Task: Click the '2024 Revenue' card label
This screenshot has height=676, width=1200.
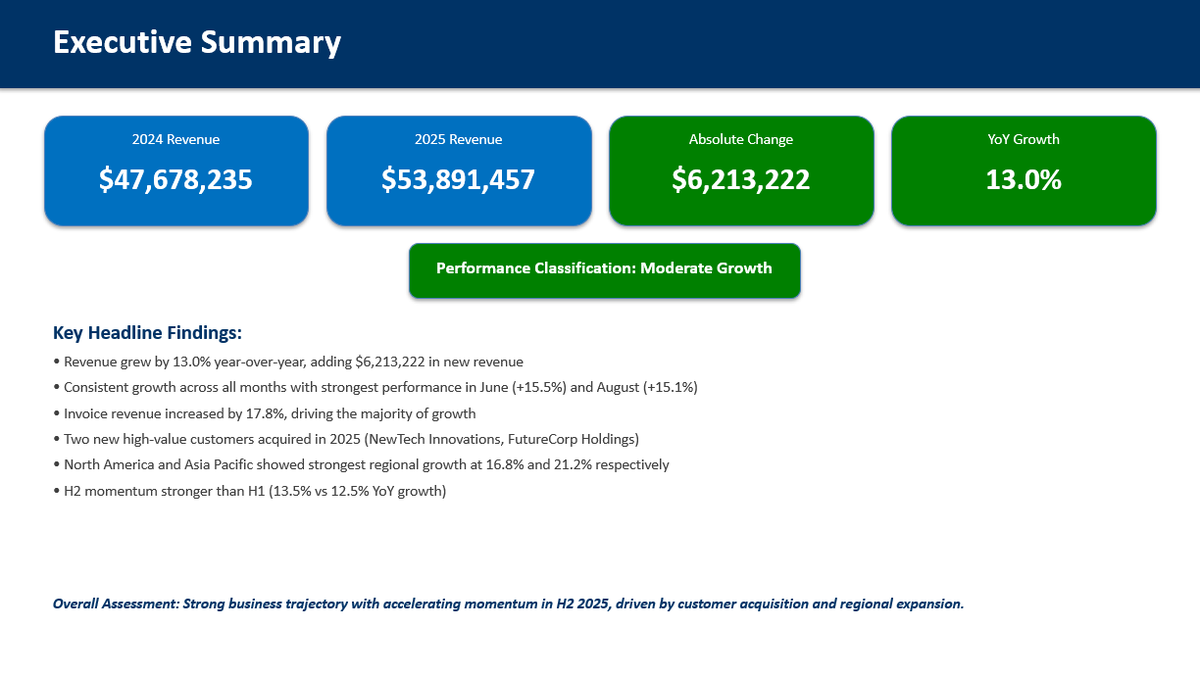Action: (176, 140)
